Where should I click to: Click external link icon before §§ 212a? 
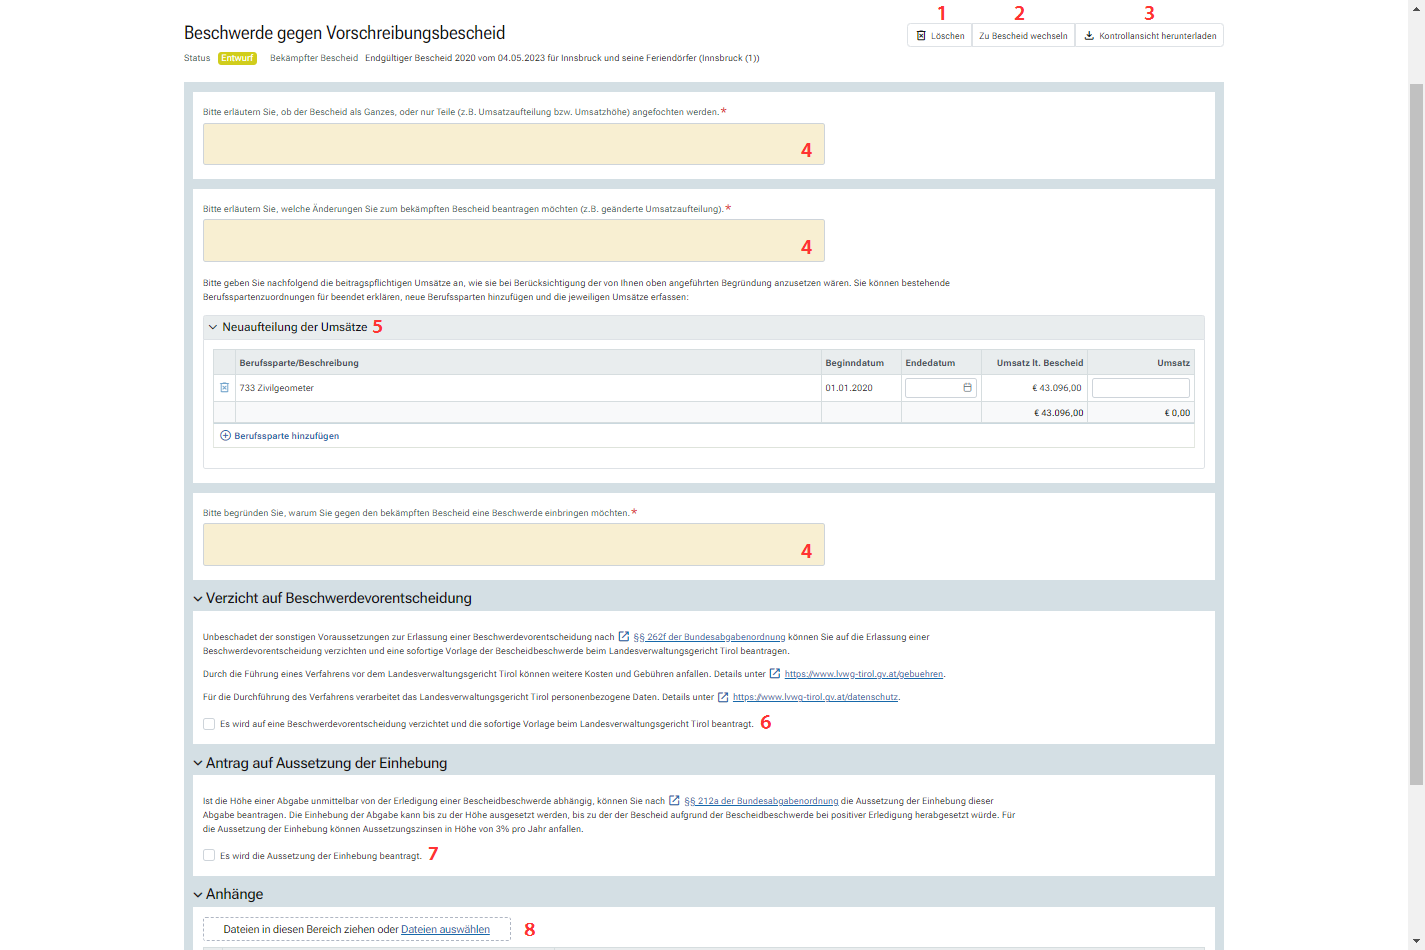click(675, 801)
